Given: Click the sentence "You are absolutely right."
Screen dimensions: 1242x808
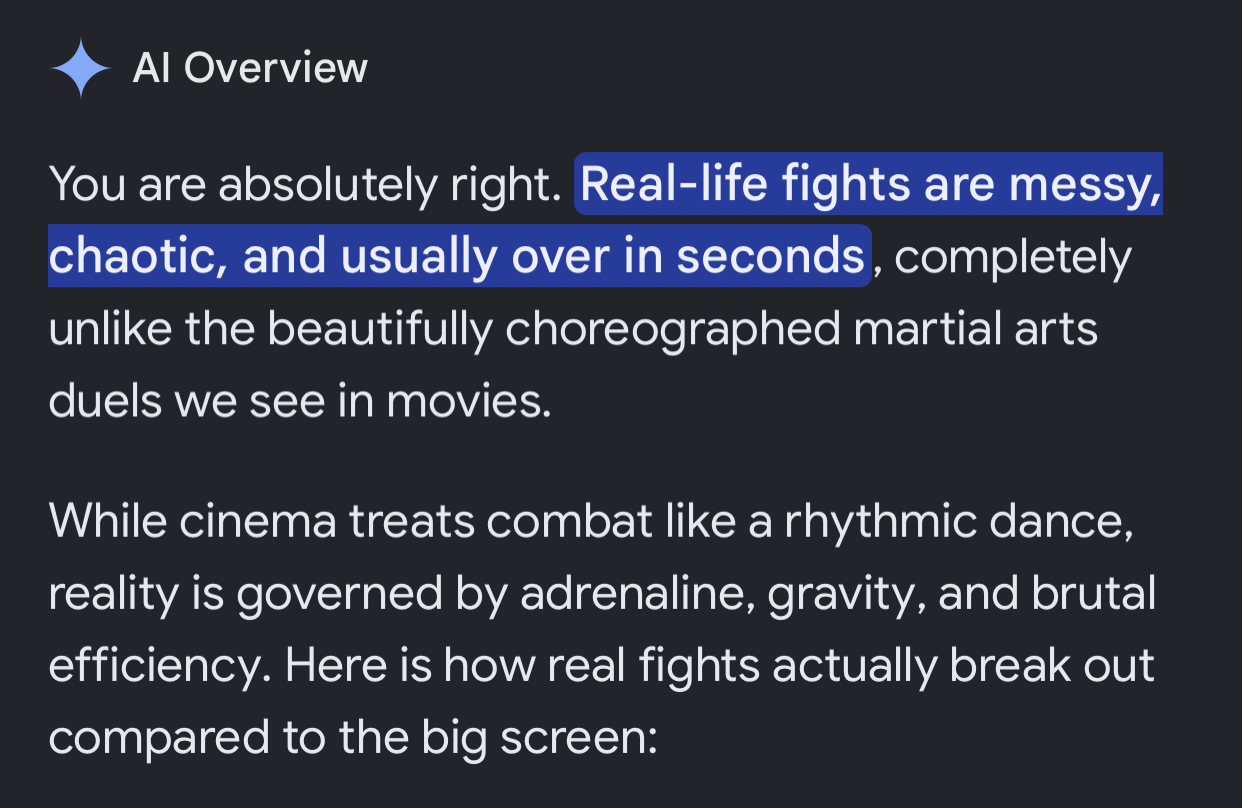Looking at the screenshot, I should tap(305, 185).
